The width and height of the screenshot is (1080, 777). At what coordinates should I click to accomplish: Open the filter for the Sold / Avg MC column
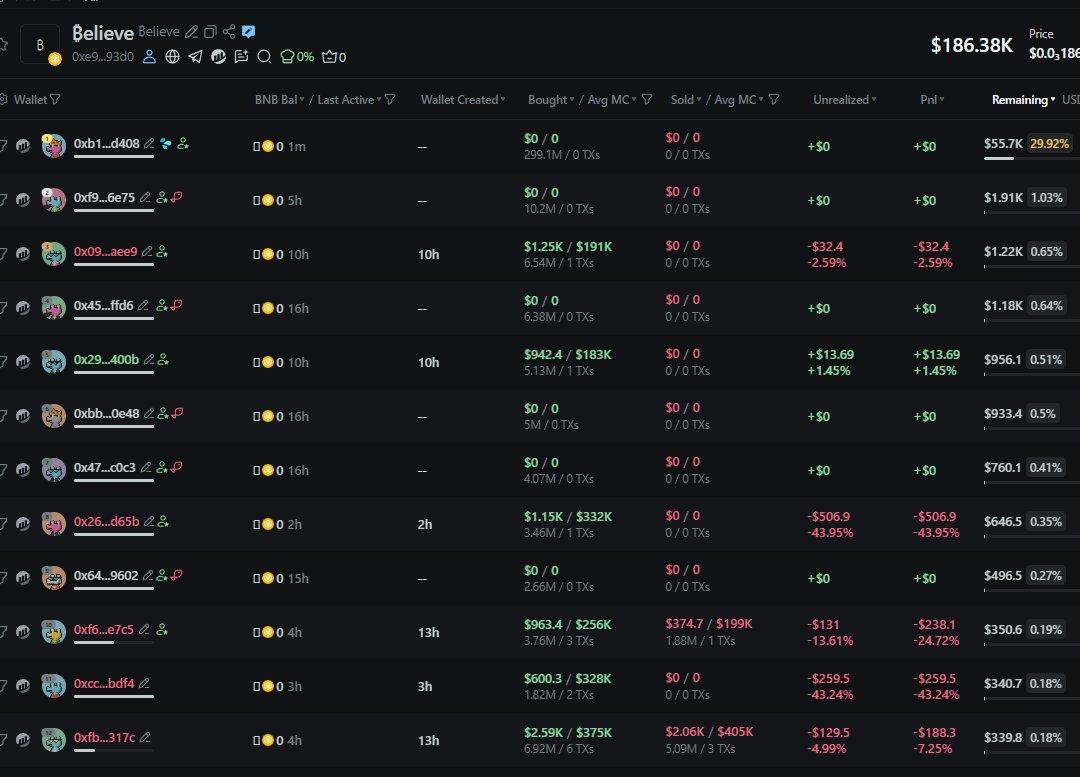774,100
